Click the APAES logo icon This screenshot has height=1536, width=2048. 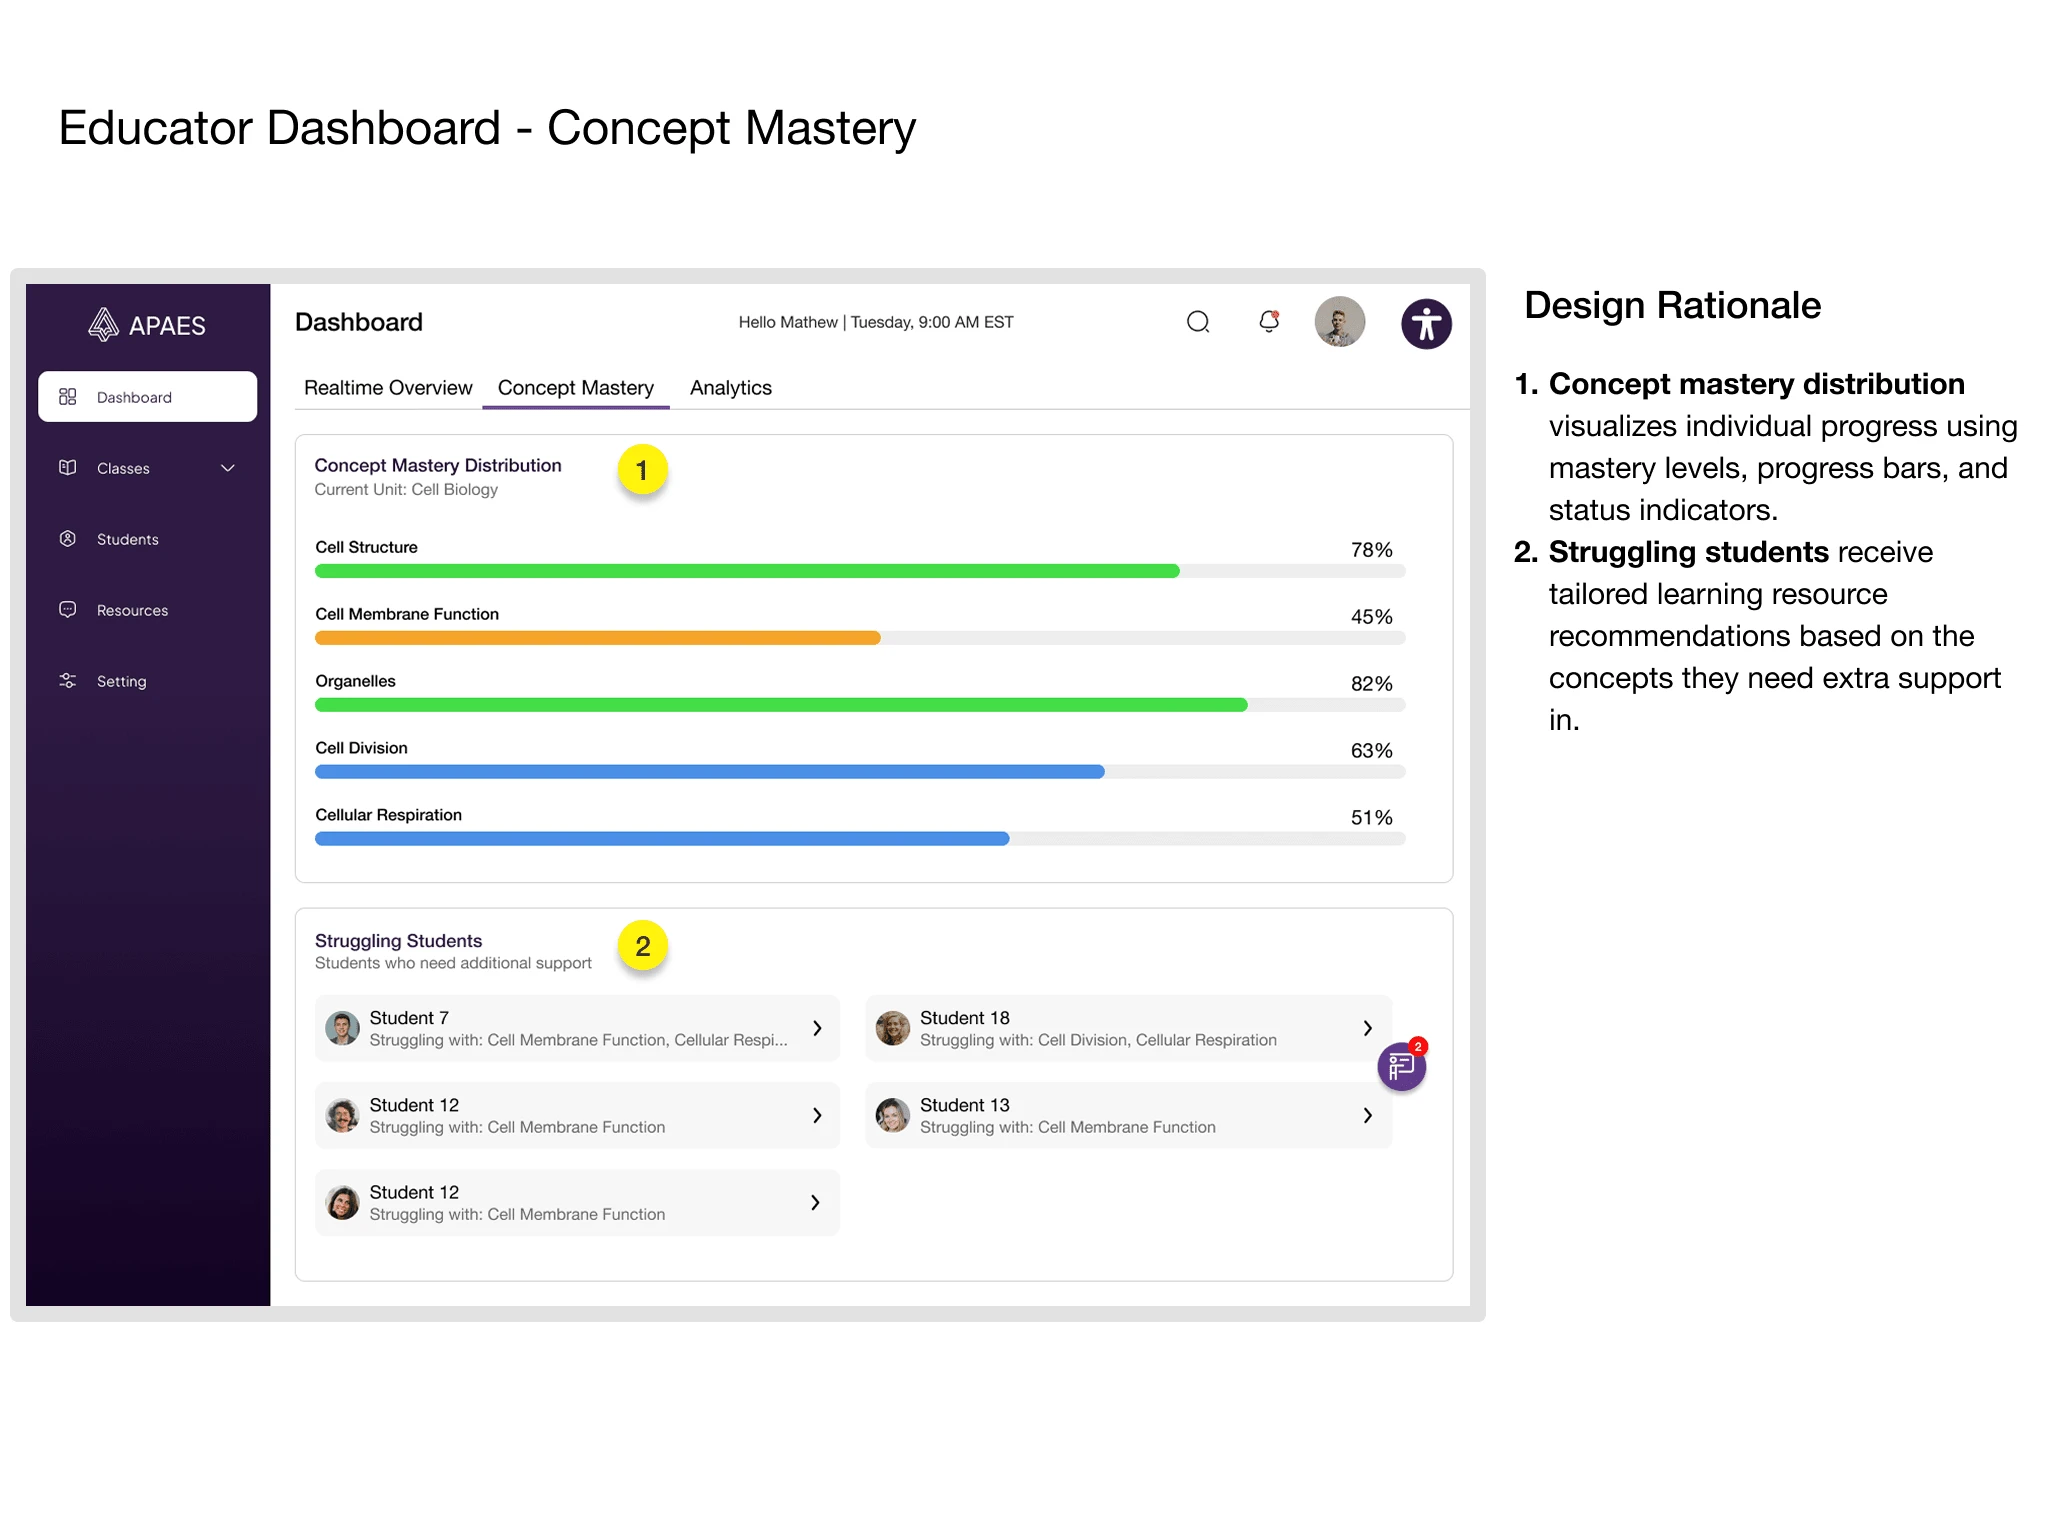point(103,324)
